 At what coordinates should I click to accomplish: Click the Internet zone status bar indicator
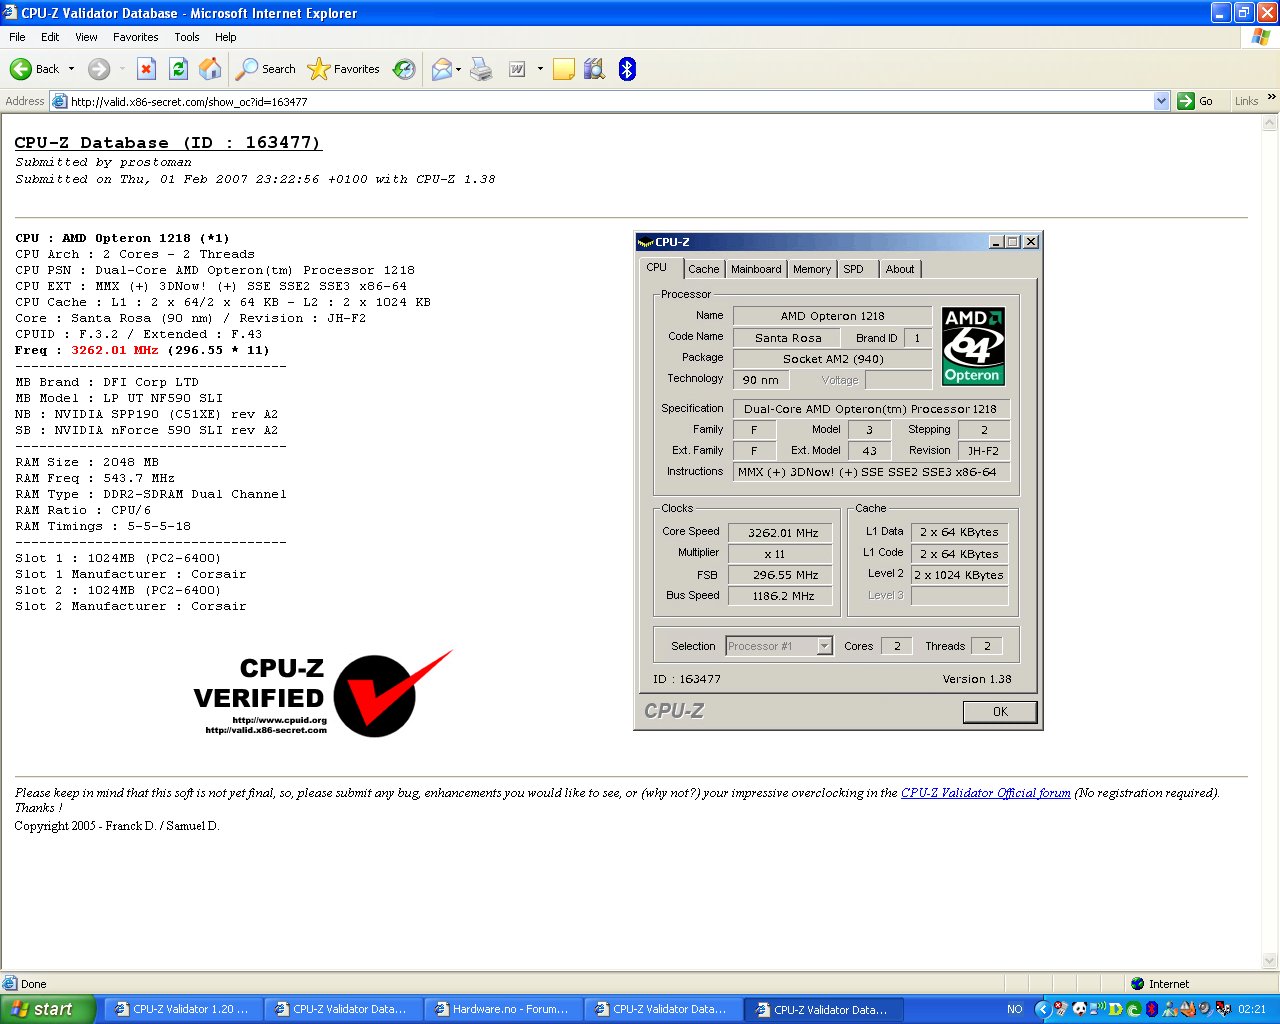(x=1160, y=984)
